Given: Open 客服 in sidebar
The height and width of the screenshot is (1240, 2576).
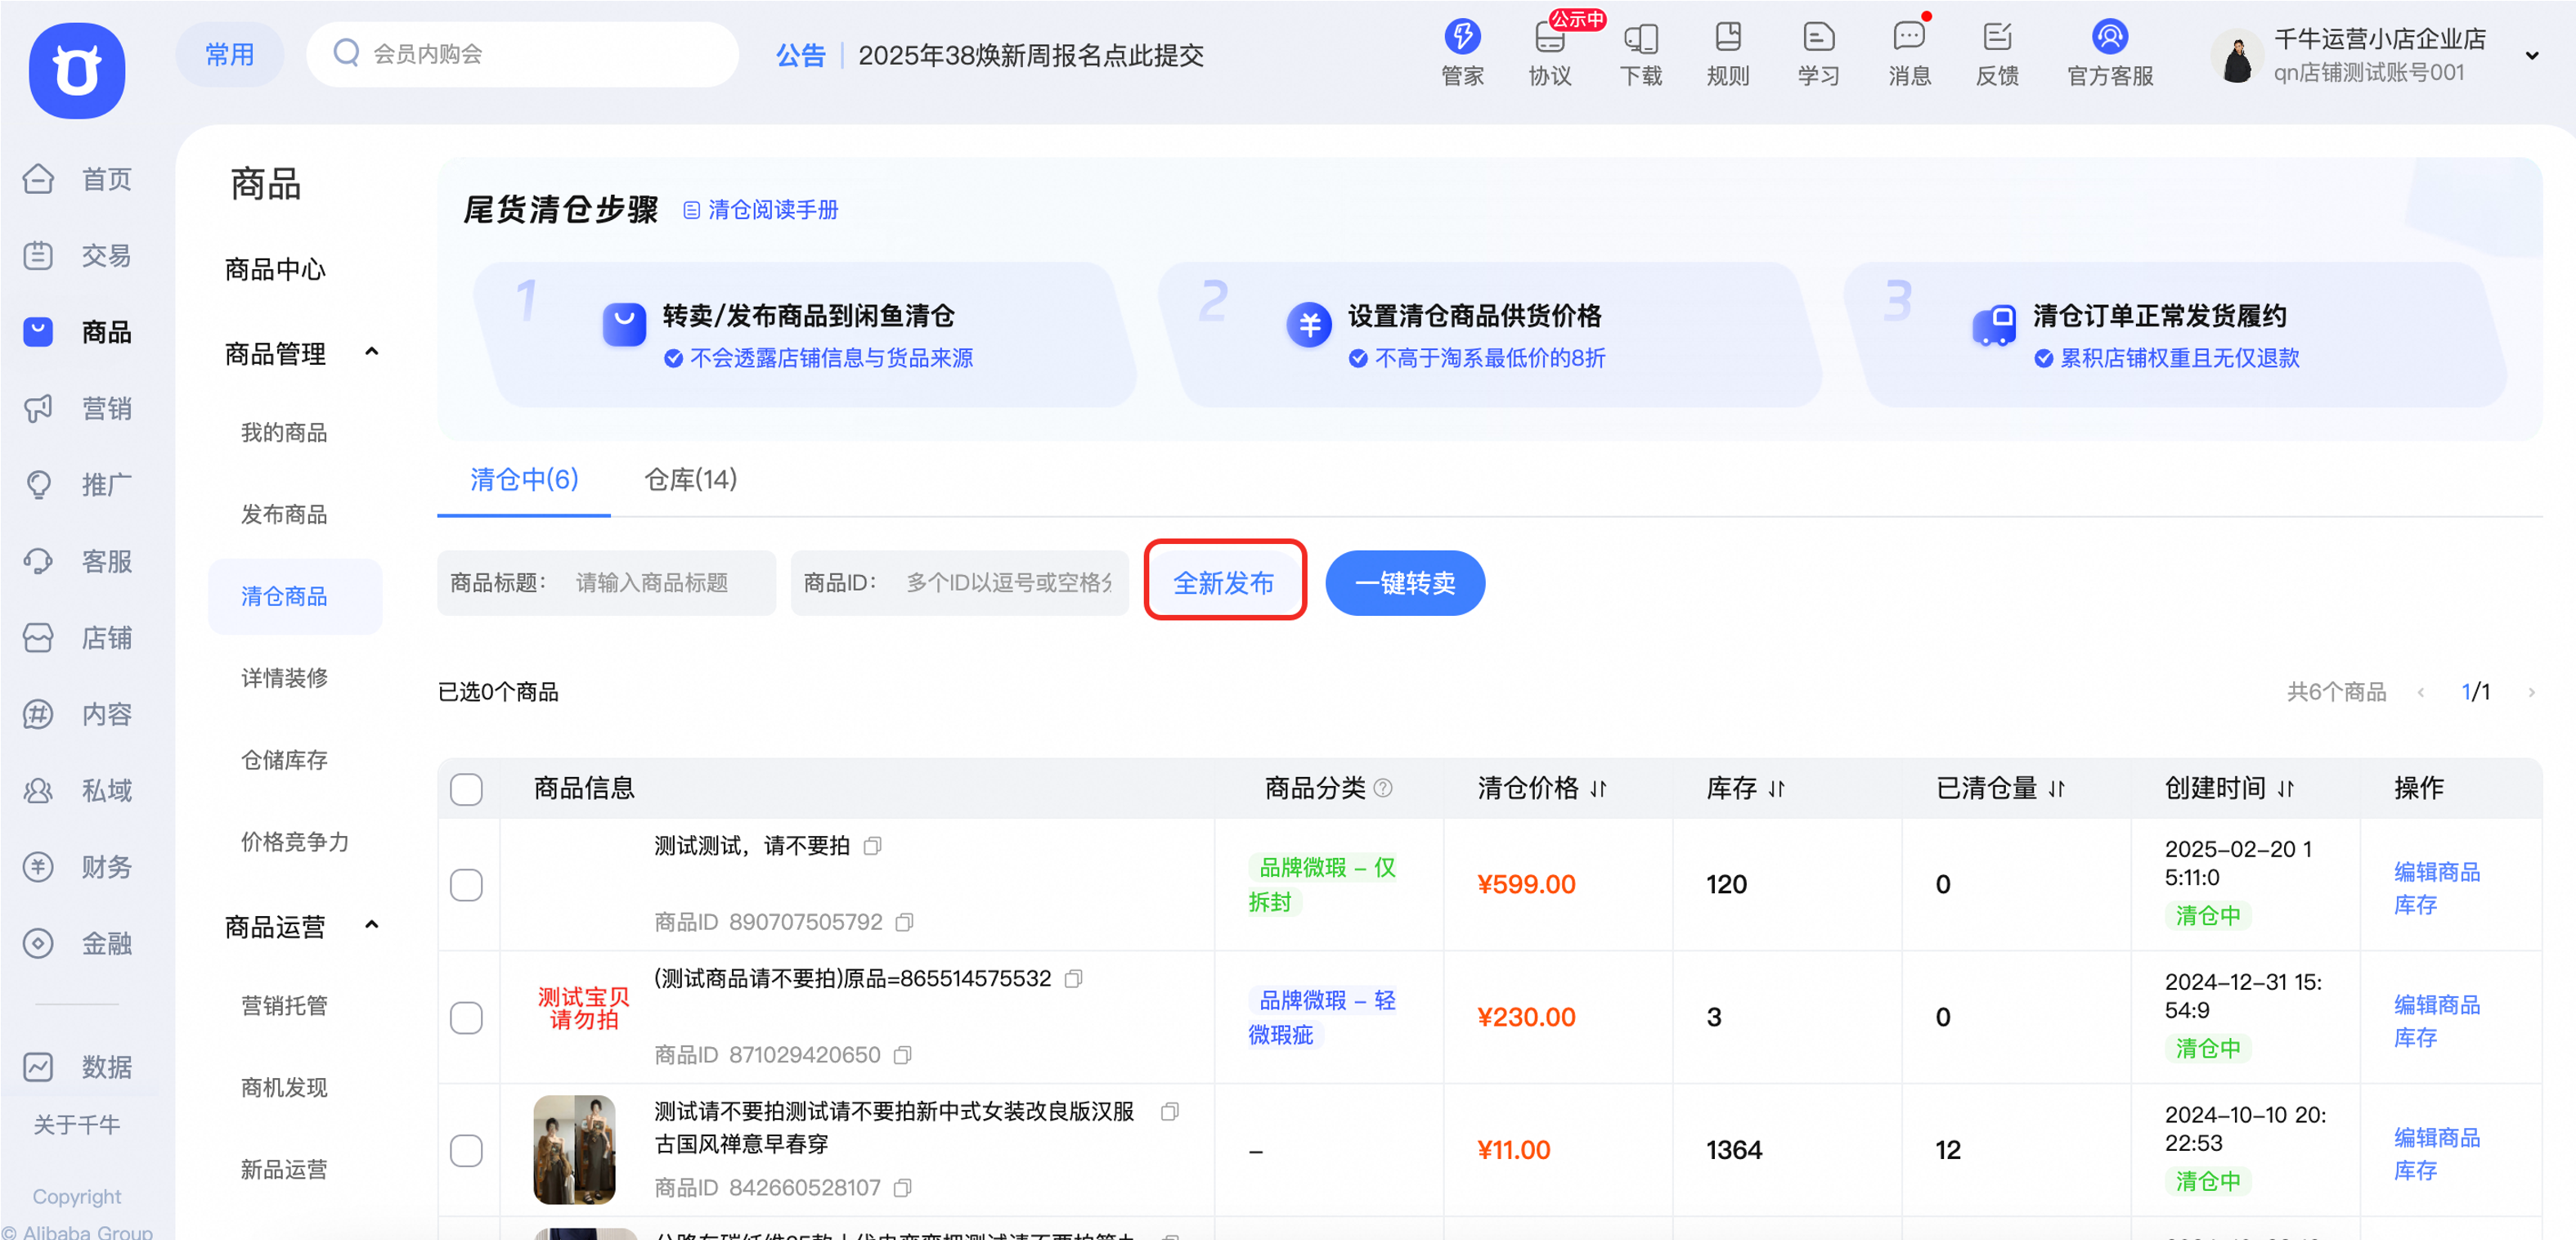Looking at the screenshot, I should click(78, 561).
